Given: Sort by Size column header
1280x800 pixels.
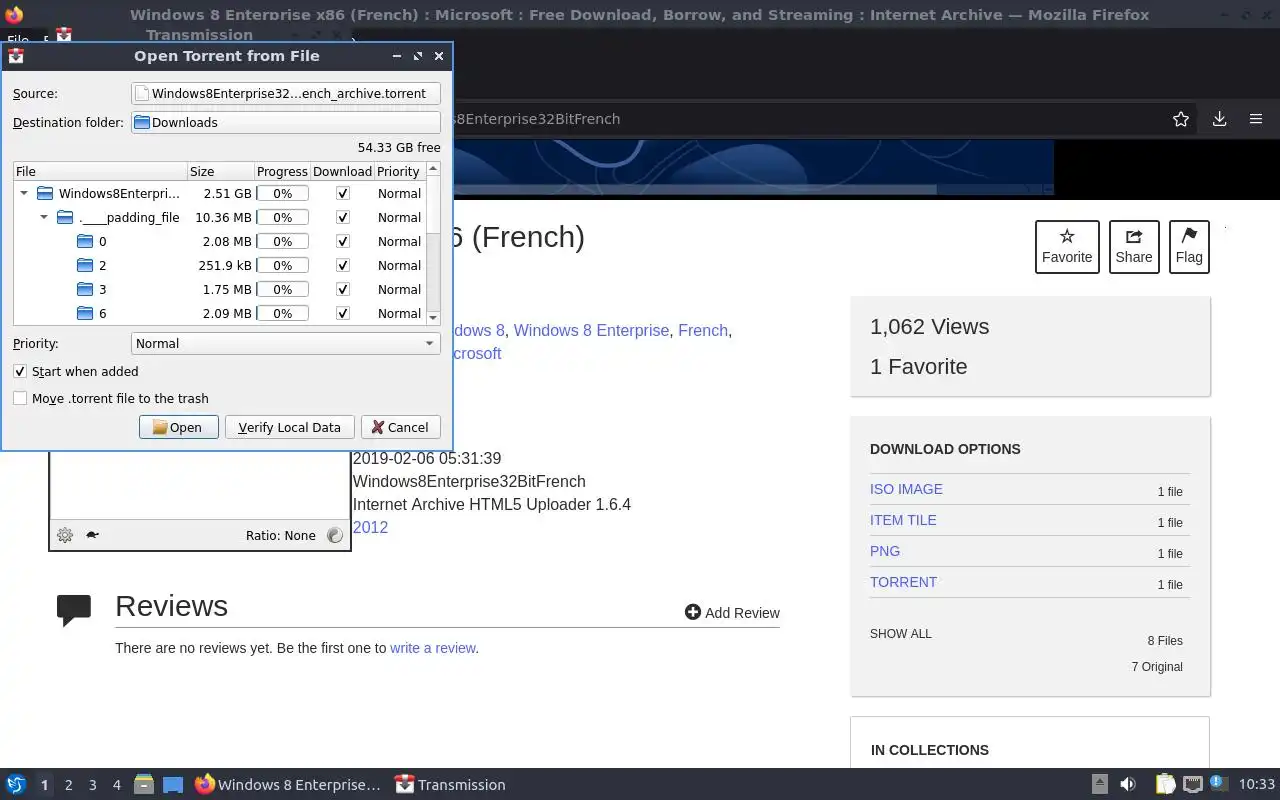Looking at the screenshot, I should (220, 171).
